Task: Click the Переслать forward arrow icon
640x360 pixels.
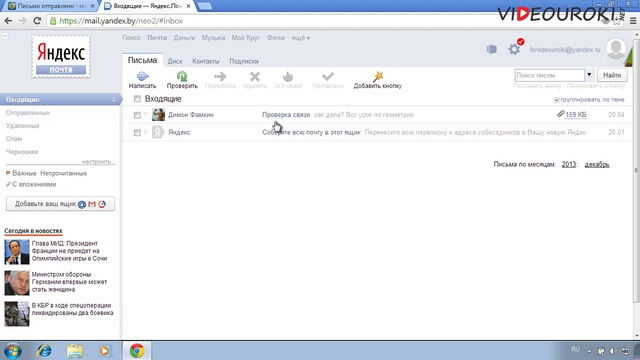Action: (220, 76)
